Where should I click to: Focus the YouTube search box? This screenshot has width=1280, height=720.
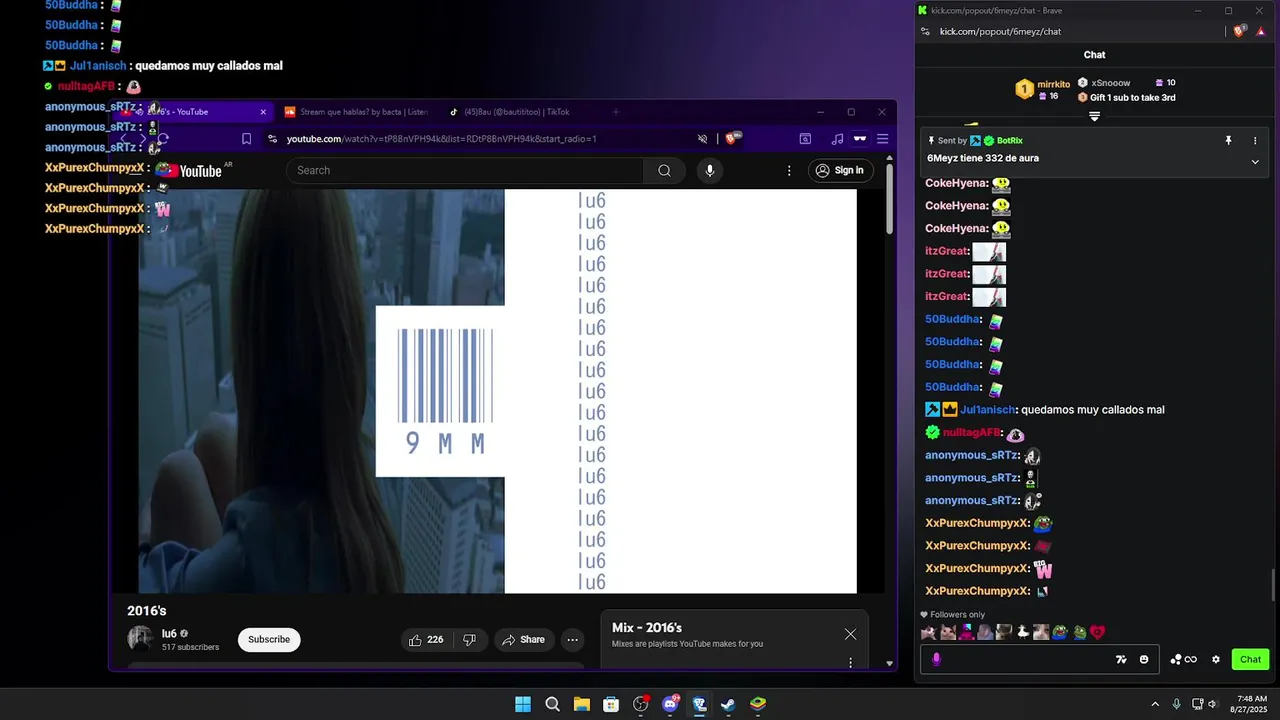[x=465, y=170]
